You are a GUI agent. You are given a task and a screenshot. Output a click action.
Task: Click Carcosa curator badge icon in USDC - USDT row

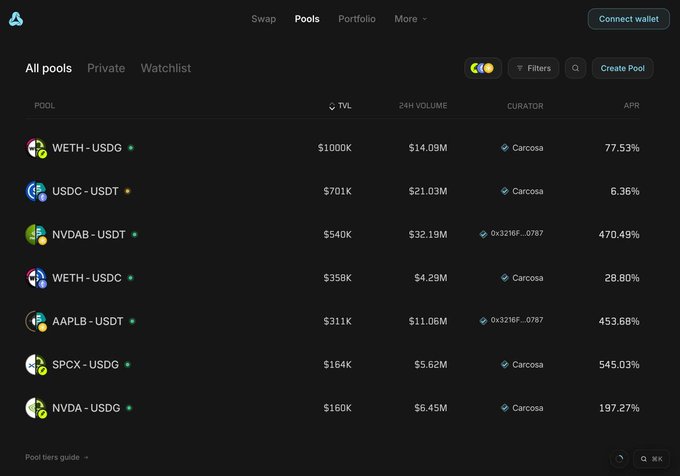click(505, 191)
